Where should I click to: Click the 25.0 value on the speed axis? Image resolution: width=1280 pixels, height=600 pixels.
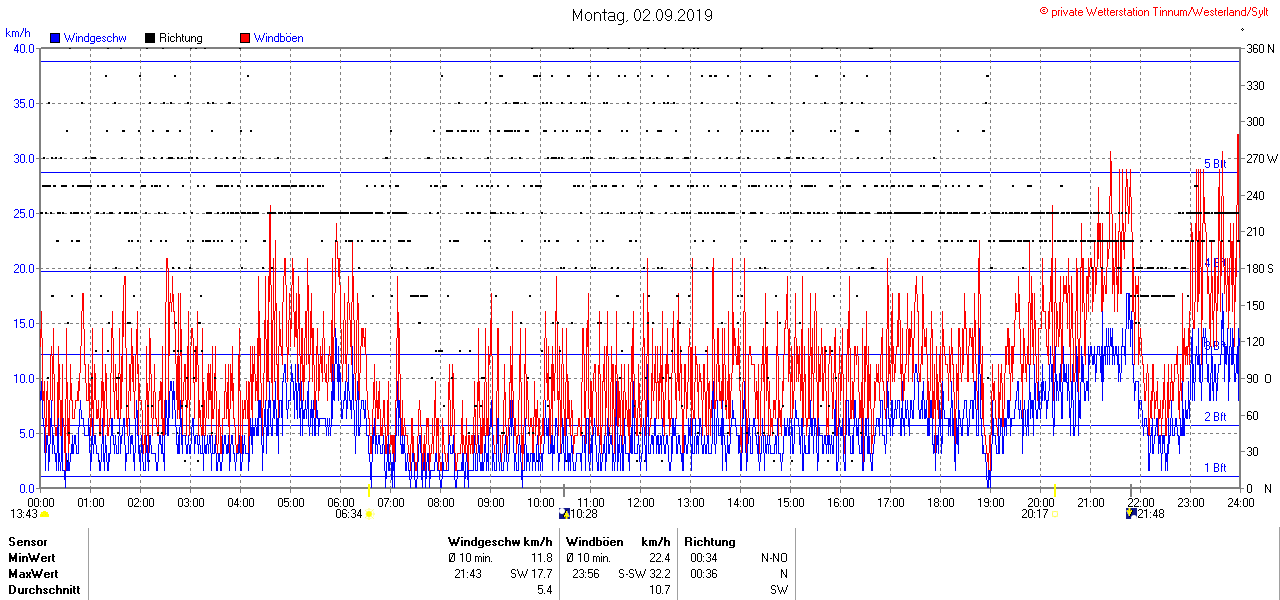[x=24, y=214]
